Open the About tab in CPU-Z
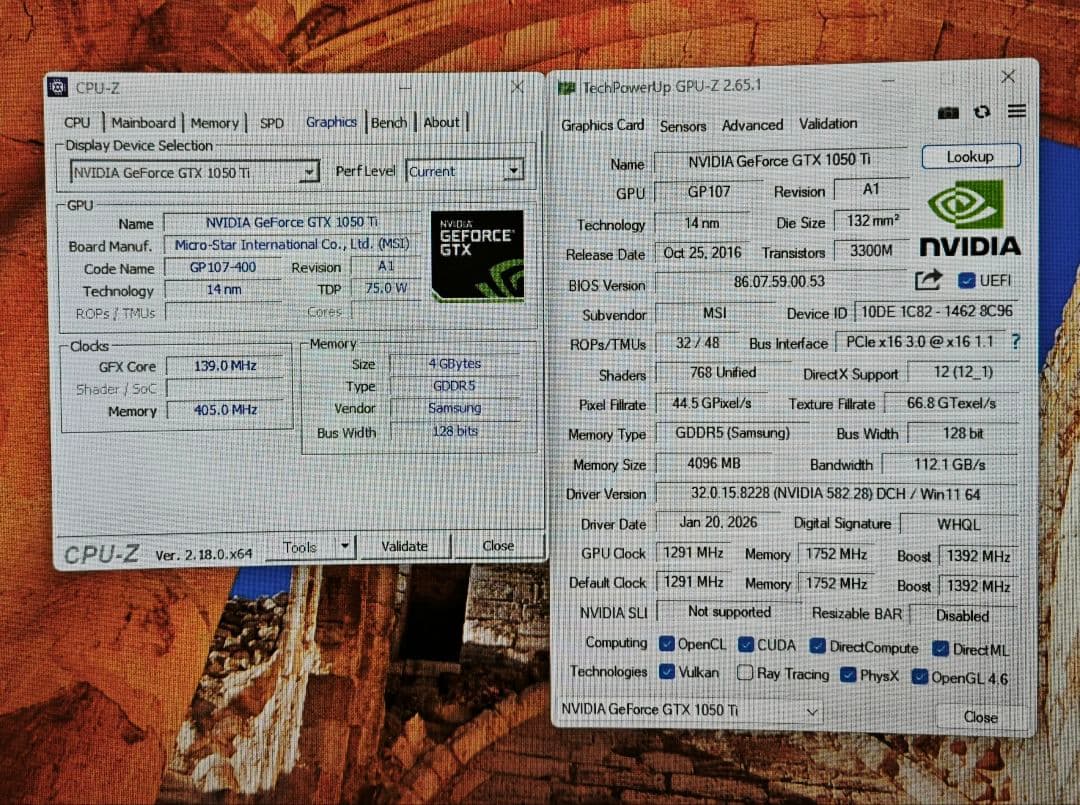 tap(442, 123)
